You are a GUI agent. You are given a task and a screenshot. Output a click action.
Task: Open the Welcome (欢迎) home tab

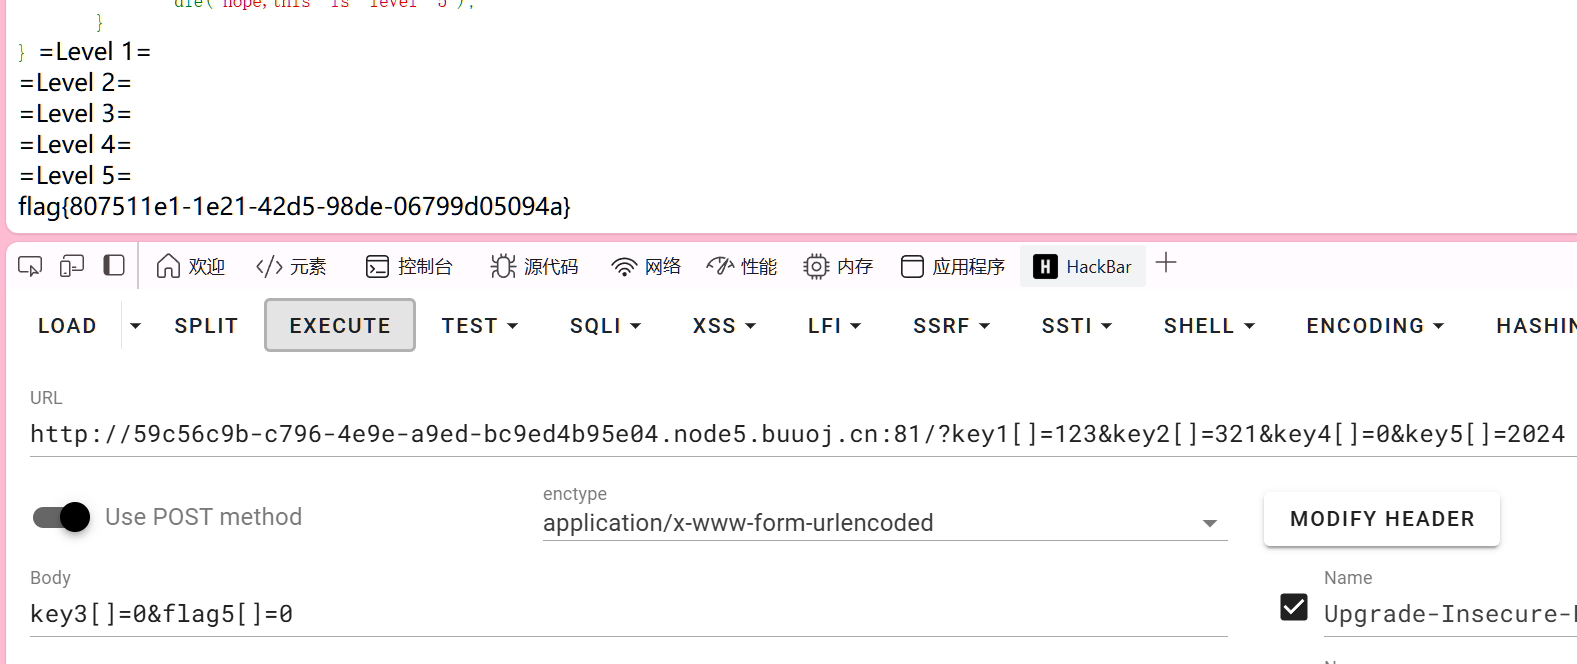pyautogui.click(x=191, y=267)
